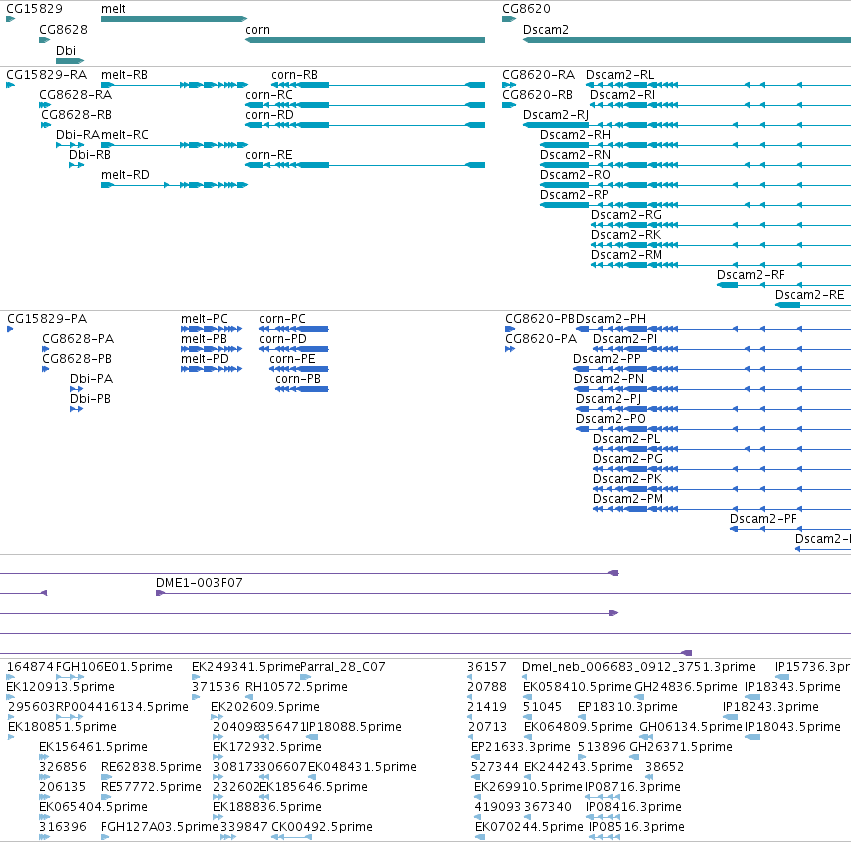Click the 'CG8628' gene label
The width and height of the screenshot is (851, 842).
(x=63, y=29)
